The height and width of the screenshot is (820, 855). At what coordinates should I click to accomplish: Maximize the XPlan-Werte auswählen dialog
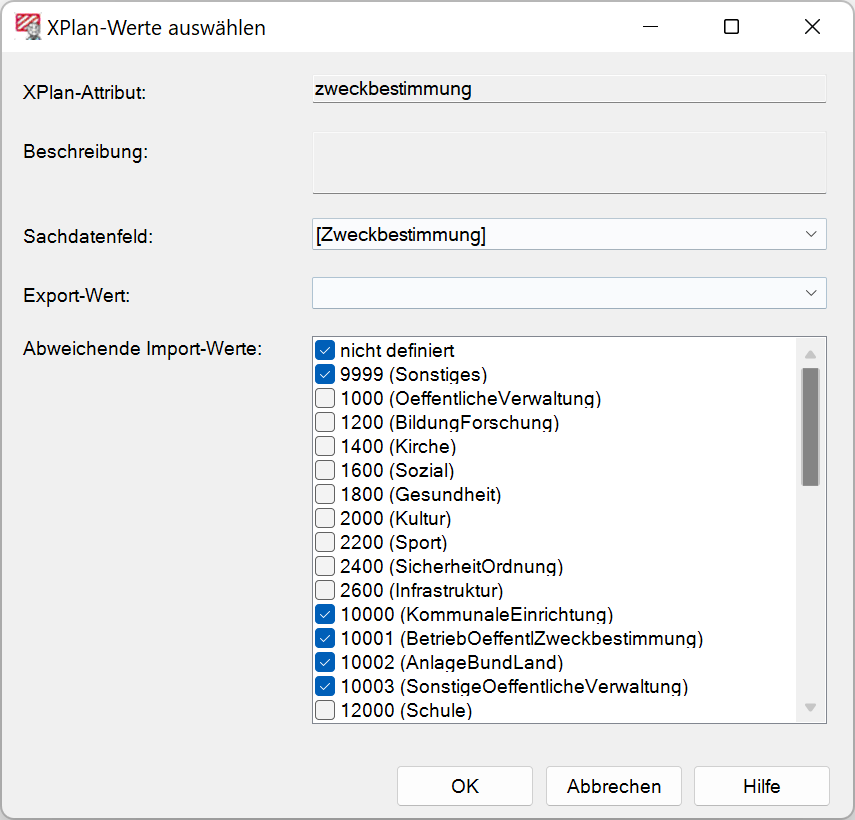(731, 27)
